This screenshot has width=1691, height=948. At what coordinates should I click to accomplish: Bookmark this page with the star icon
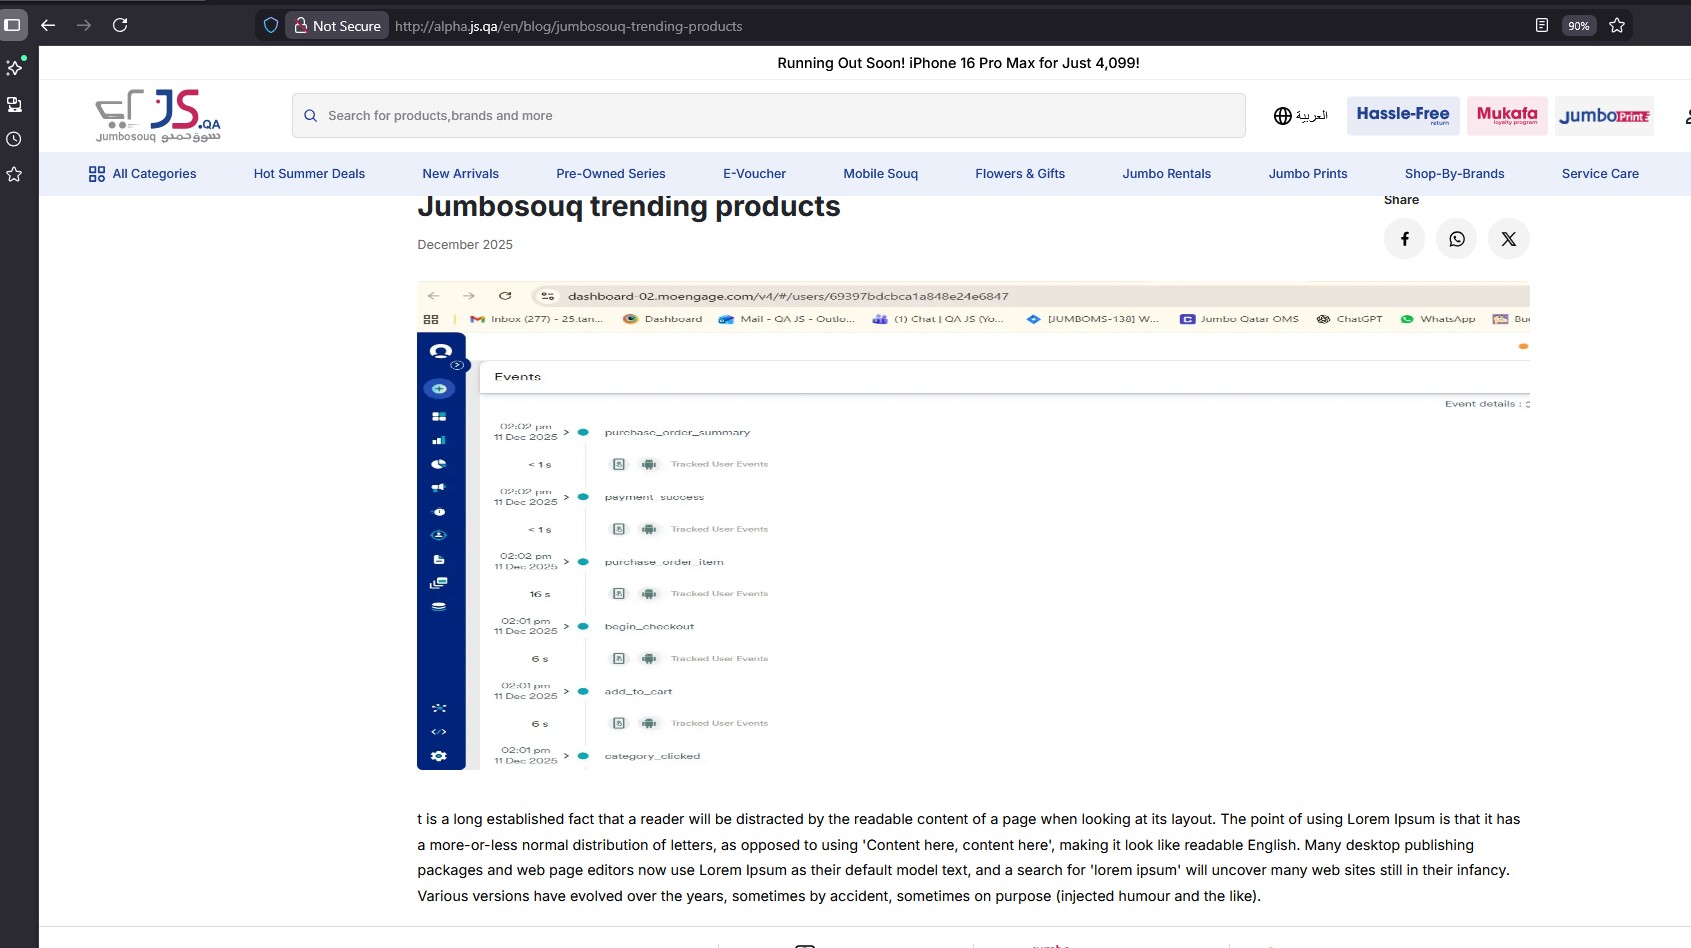[x=1617, y=26]
